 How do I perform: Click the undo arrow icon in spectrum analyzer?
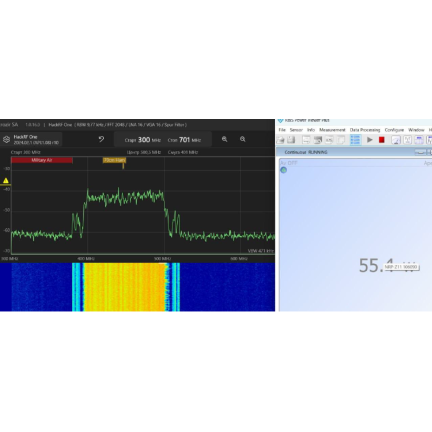point(101,139)
